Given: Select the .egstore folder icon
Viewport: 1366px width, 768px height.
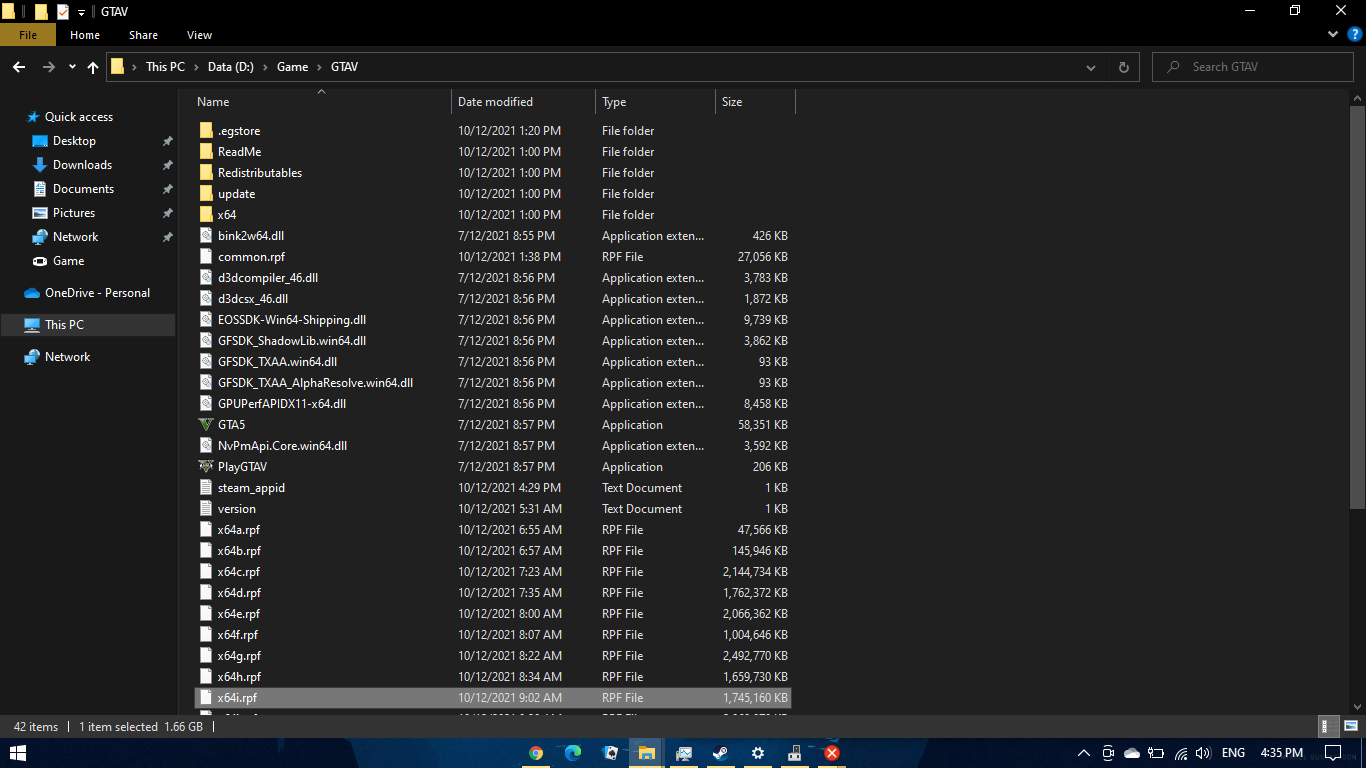Looking at the screenshot, I should (x=206, y=131).
